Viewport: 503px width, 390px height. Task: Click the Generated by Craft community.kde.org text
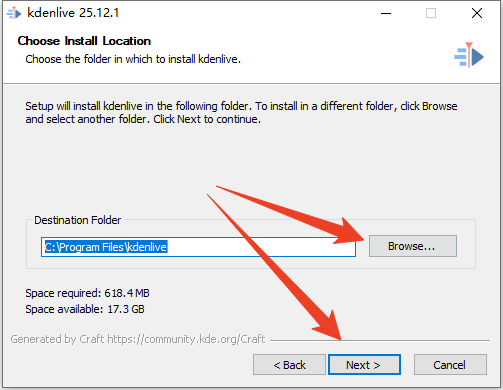coord(138,339)
